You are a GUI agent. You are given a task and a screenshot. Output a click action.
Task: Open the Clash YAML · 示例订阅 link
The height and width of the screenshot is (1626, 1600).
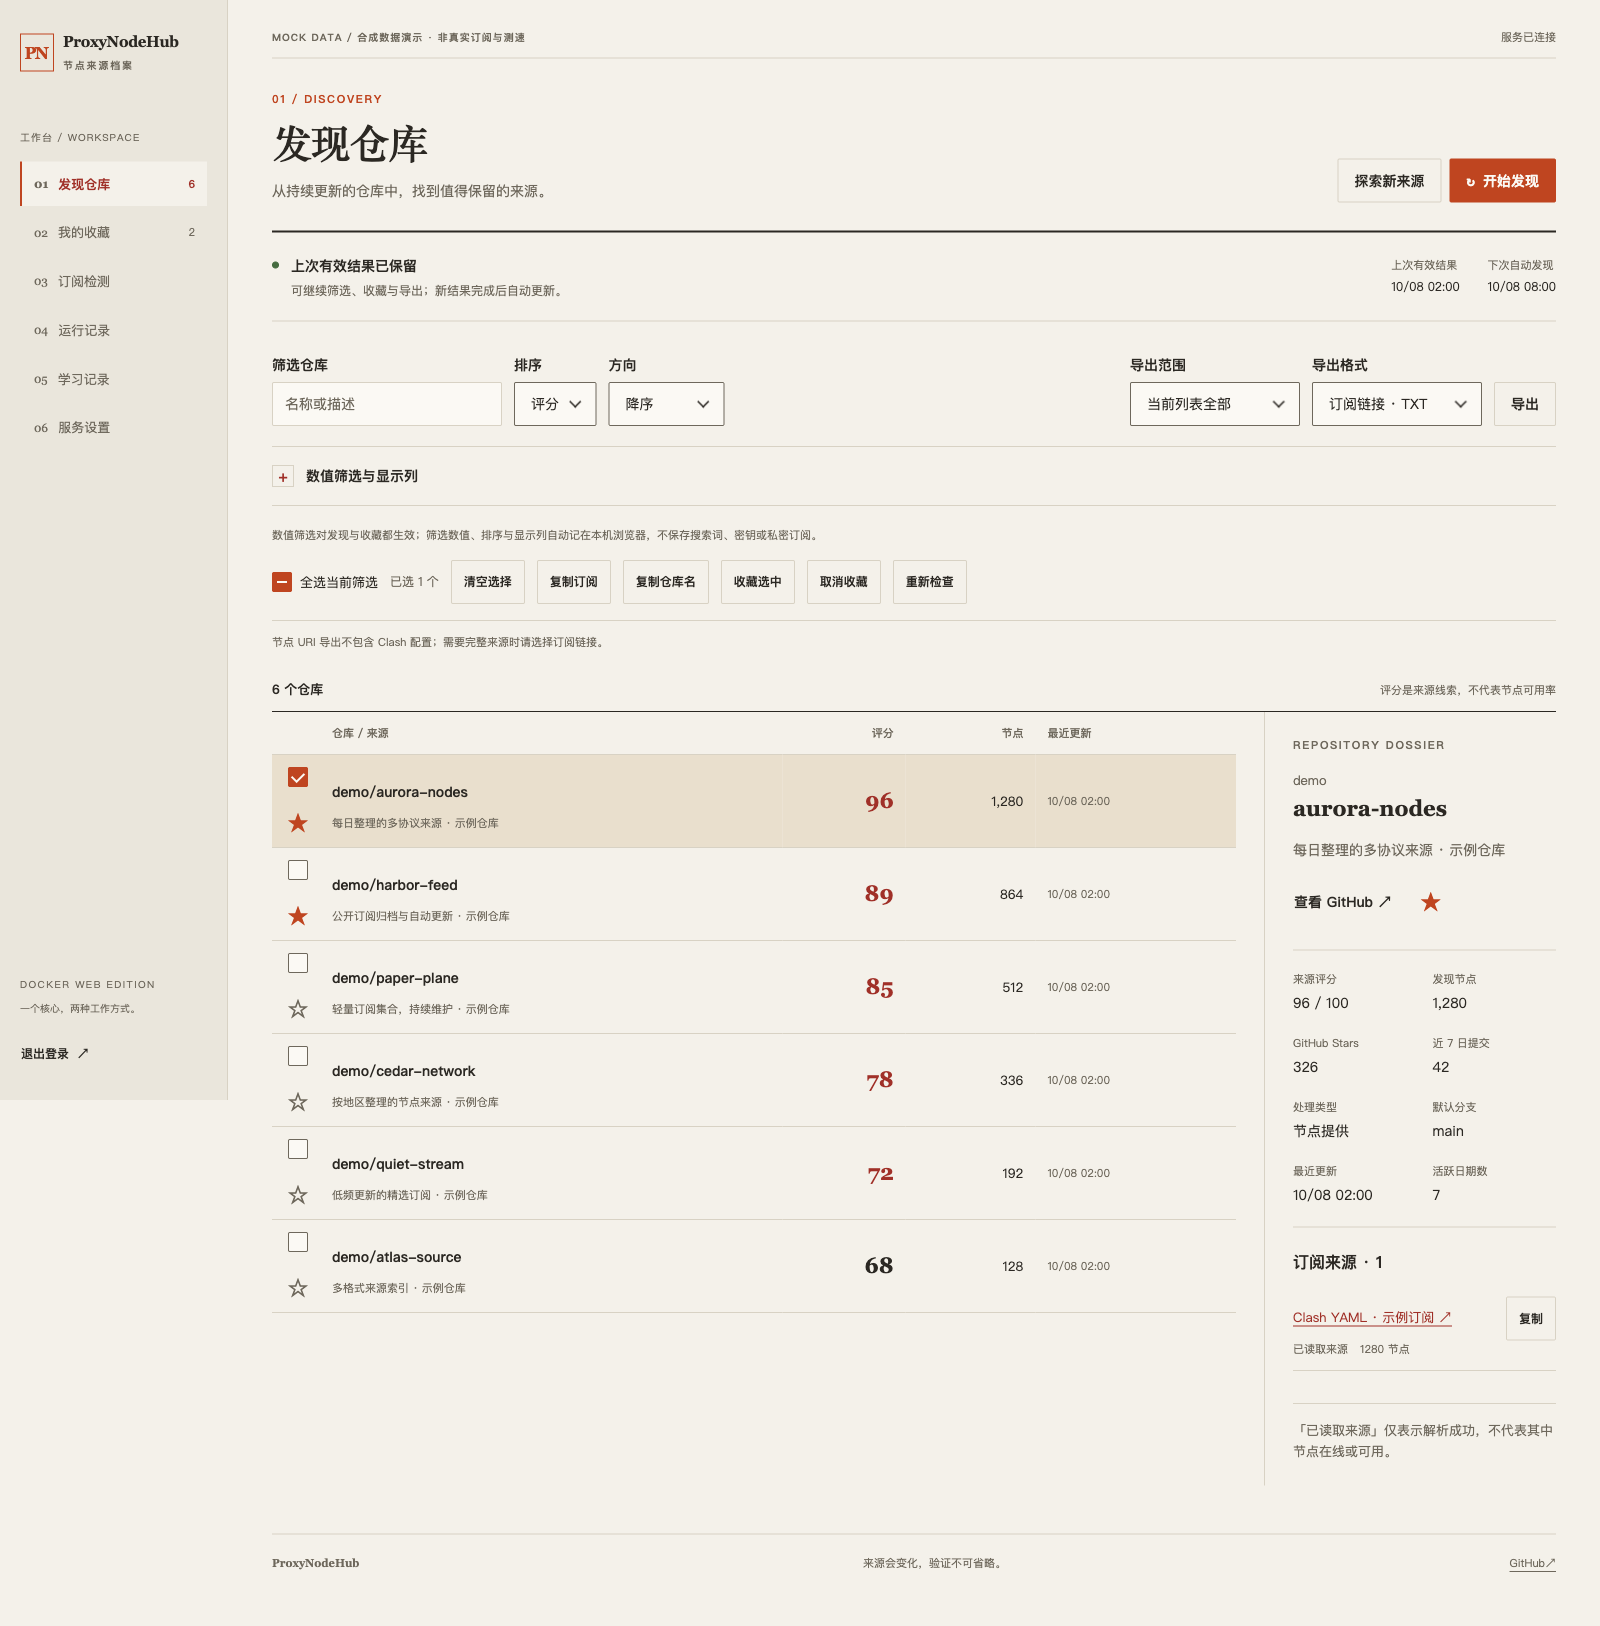click(x=1372, y=1318)
